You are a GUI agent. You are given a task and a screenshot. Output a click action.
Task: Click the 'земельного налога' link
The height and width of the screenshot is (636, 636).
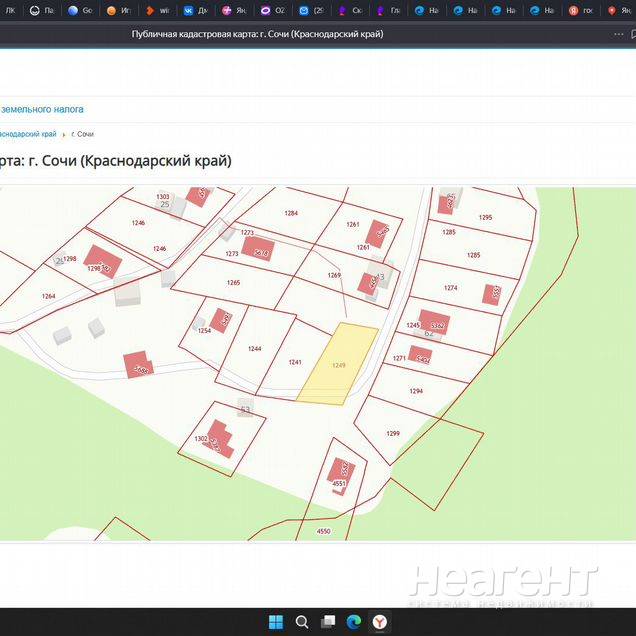[x=42, y=109]
